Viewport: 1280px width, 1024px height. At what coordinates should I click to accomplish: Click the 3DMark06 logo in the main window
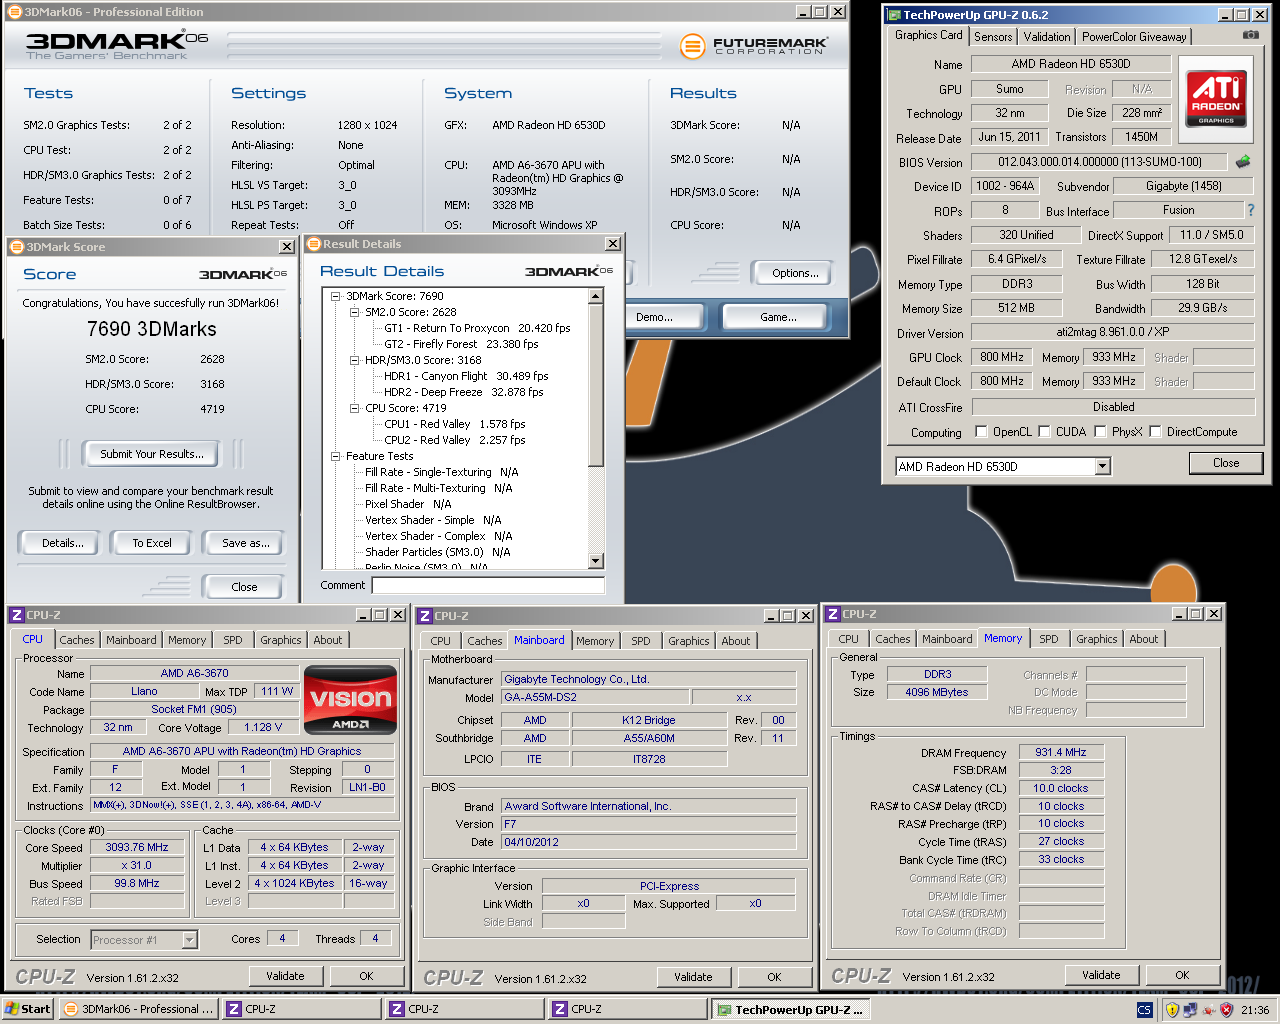pyautogui.click(x=117, y=44)
